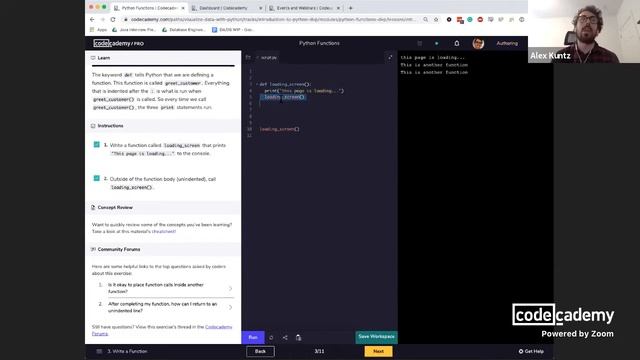Go Back to previous exercise
The height and width of the screenshot is (360, 640).
260,351
